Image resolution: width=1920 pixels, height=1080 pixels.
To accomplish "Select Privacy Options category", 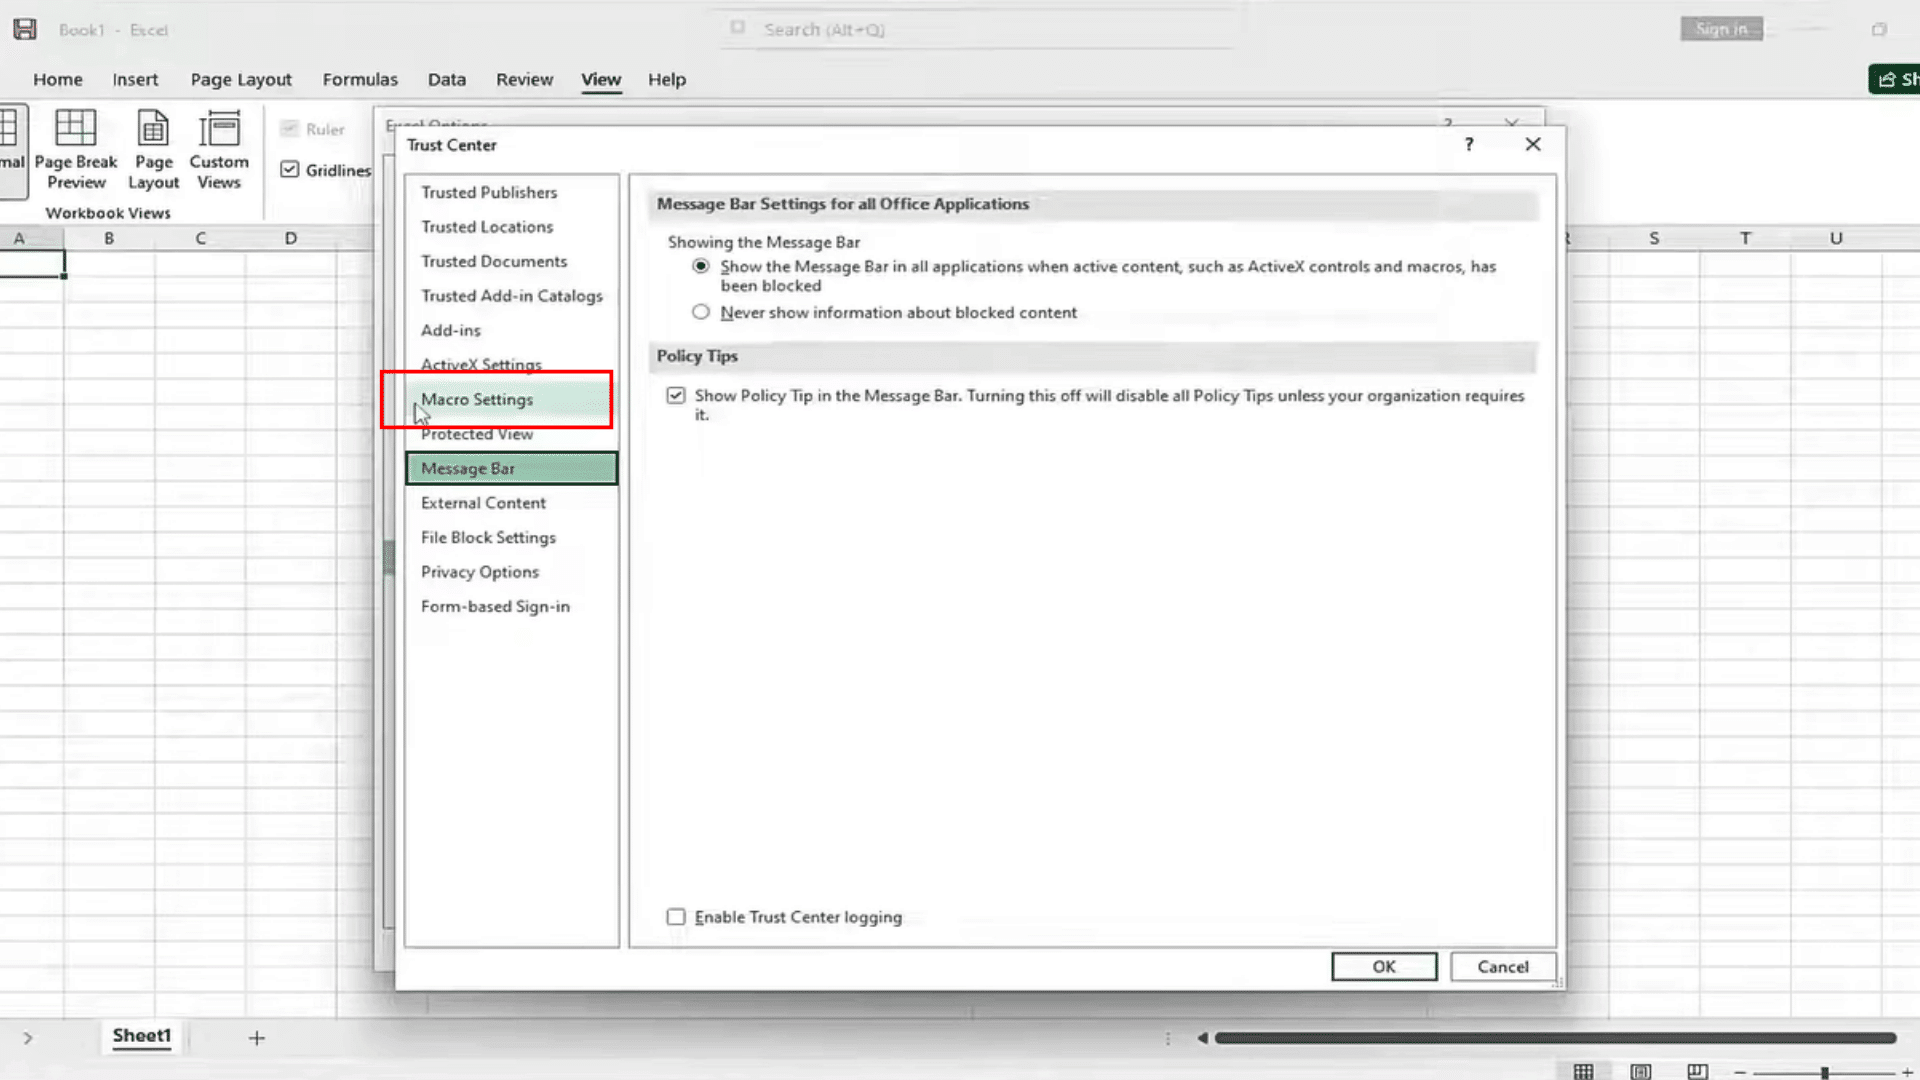I will (x=512, y=572).
